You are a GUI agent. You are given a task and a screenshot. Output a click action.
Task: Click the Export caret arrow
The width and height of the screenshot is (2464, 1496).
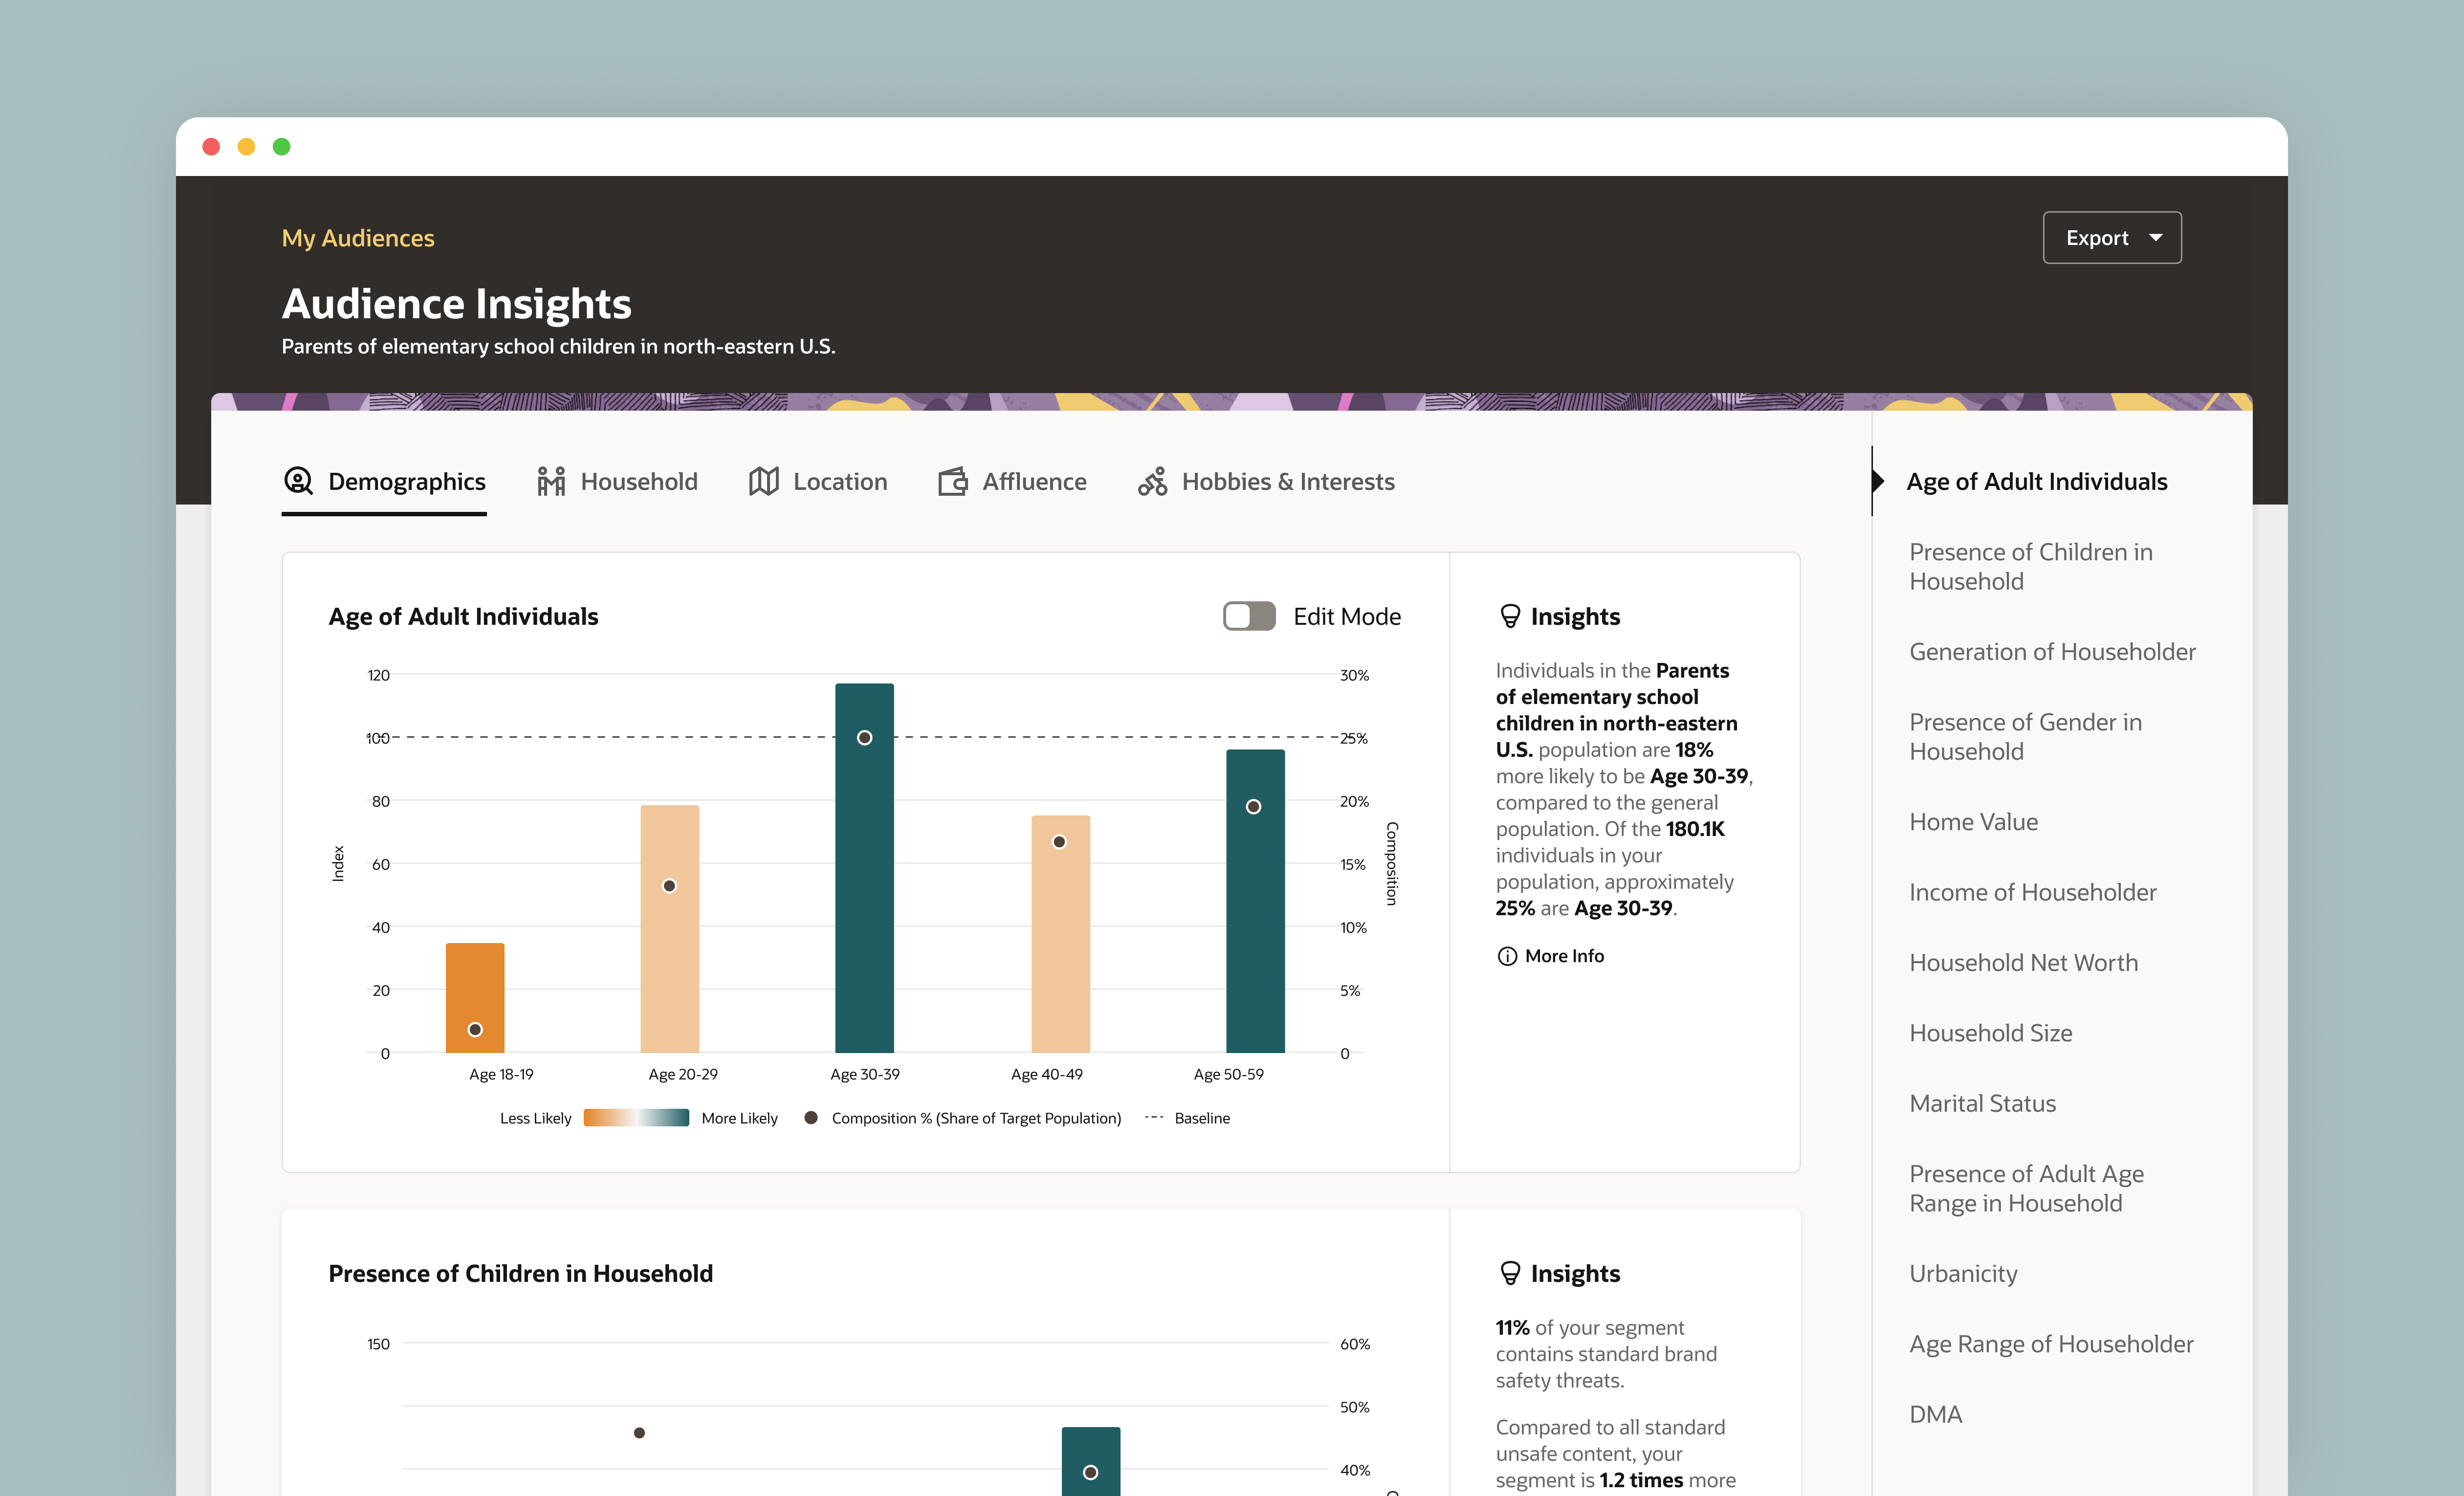point(2155,238)
